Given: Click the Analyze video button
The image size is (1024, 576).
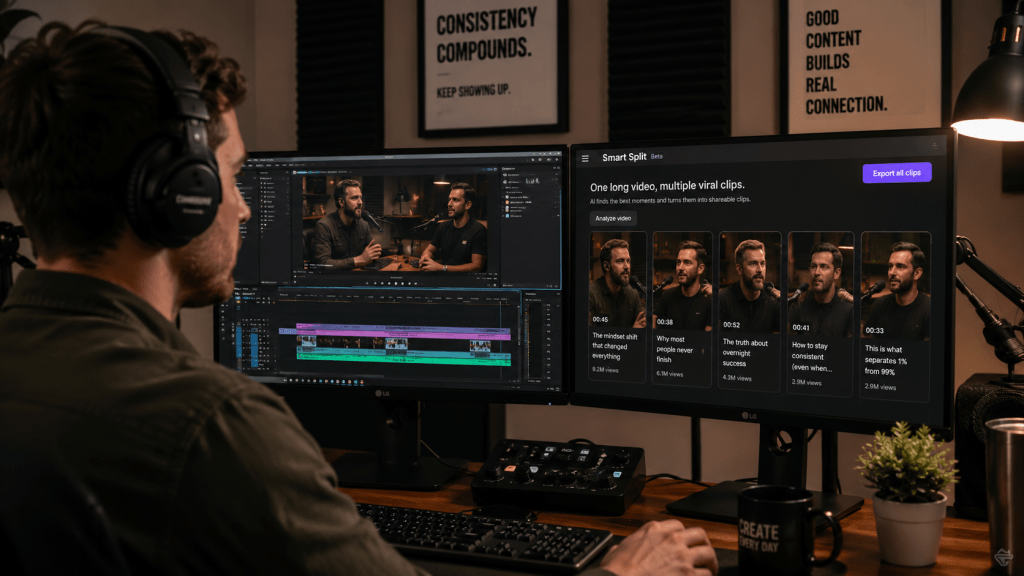Looking at the screenshot, I should pos(613,218).
